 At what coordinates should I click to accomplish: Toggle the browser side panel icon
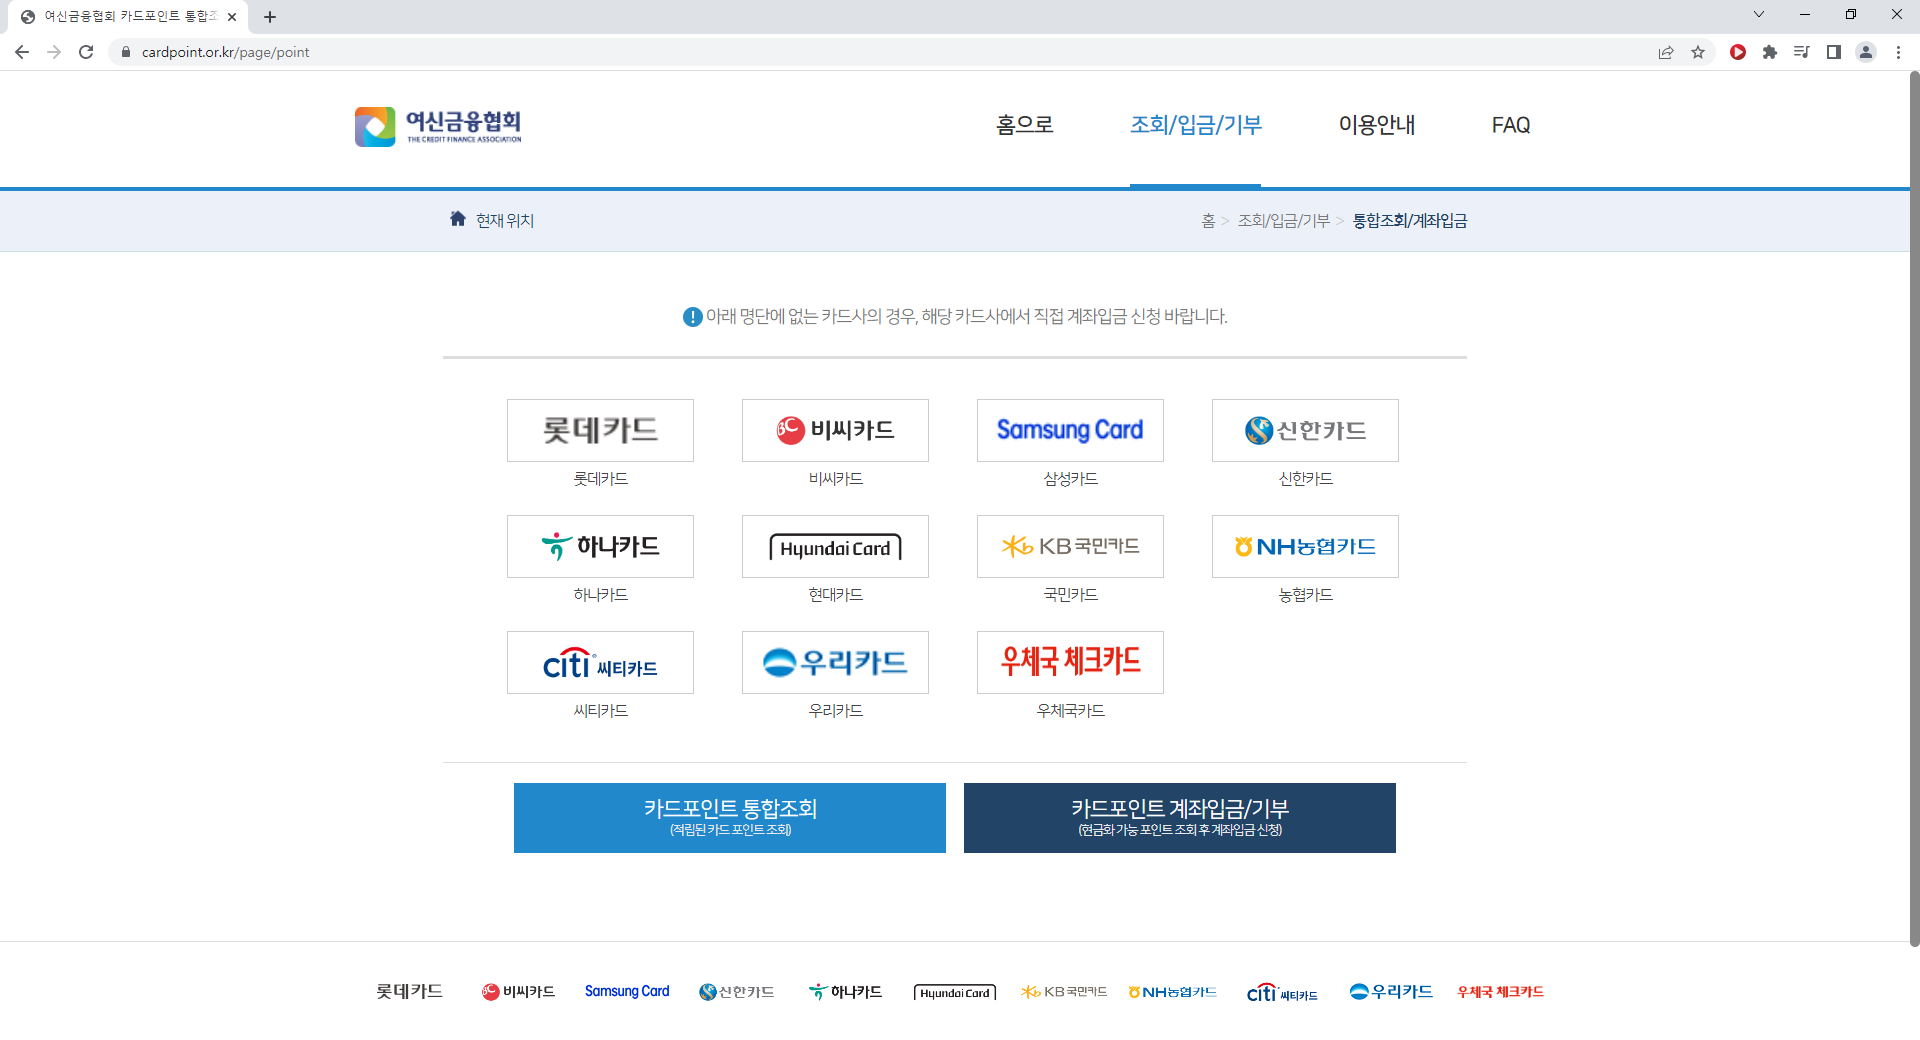point(1834,52)
